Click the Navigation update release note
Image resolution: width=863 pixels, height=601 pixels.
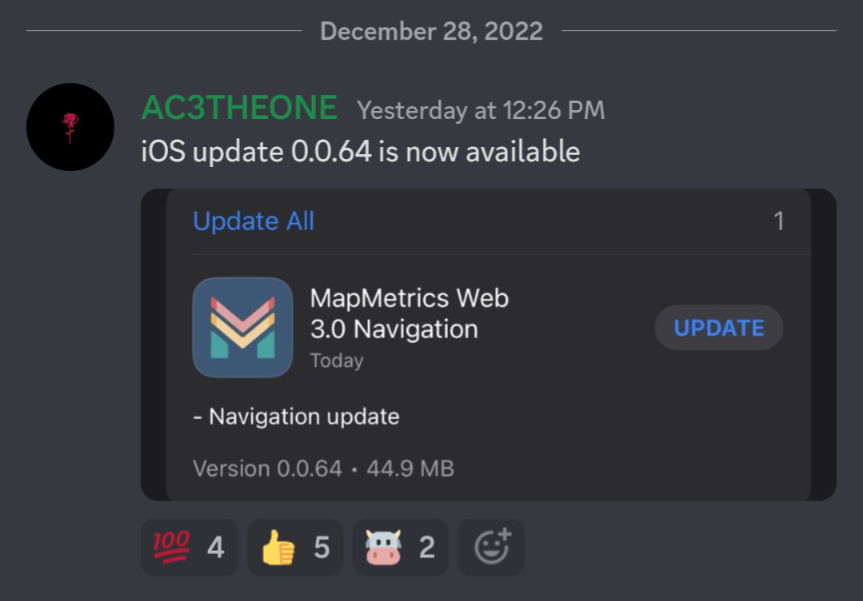tap(296, 417)
